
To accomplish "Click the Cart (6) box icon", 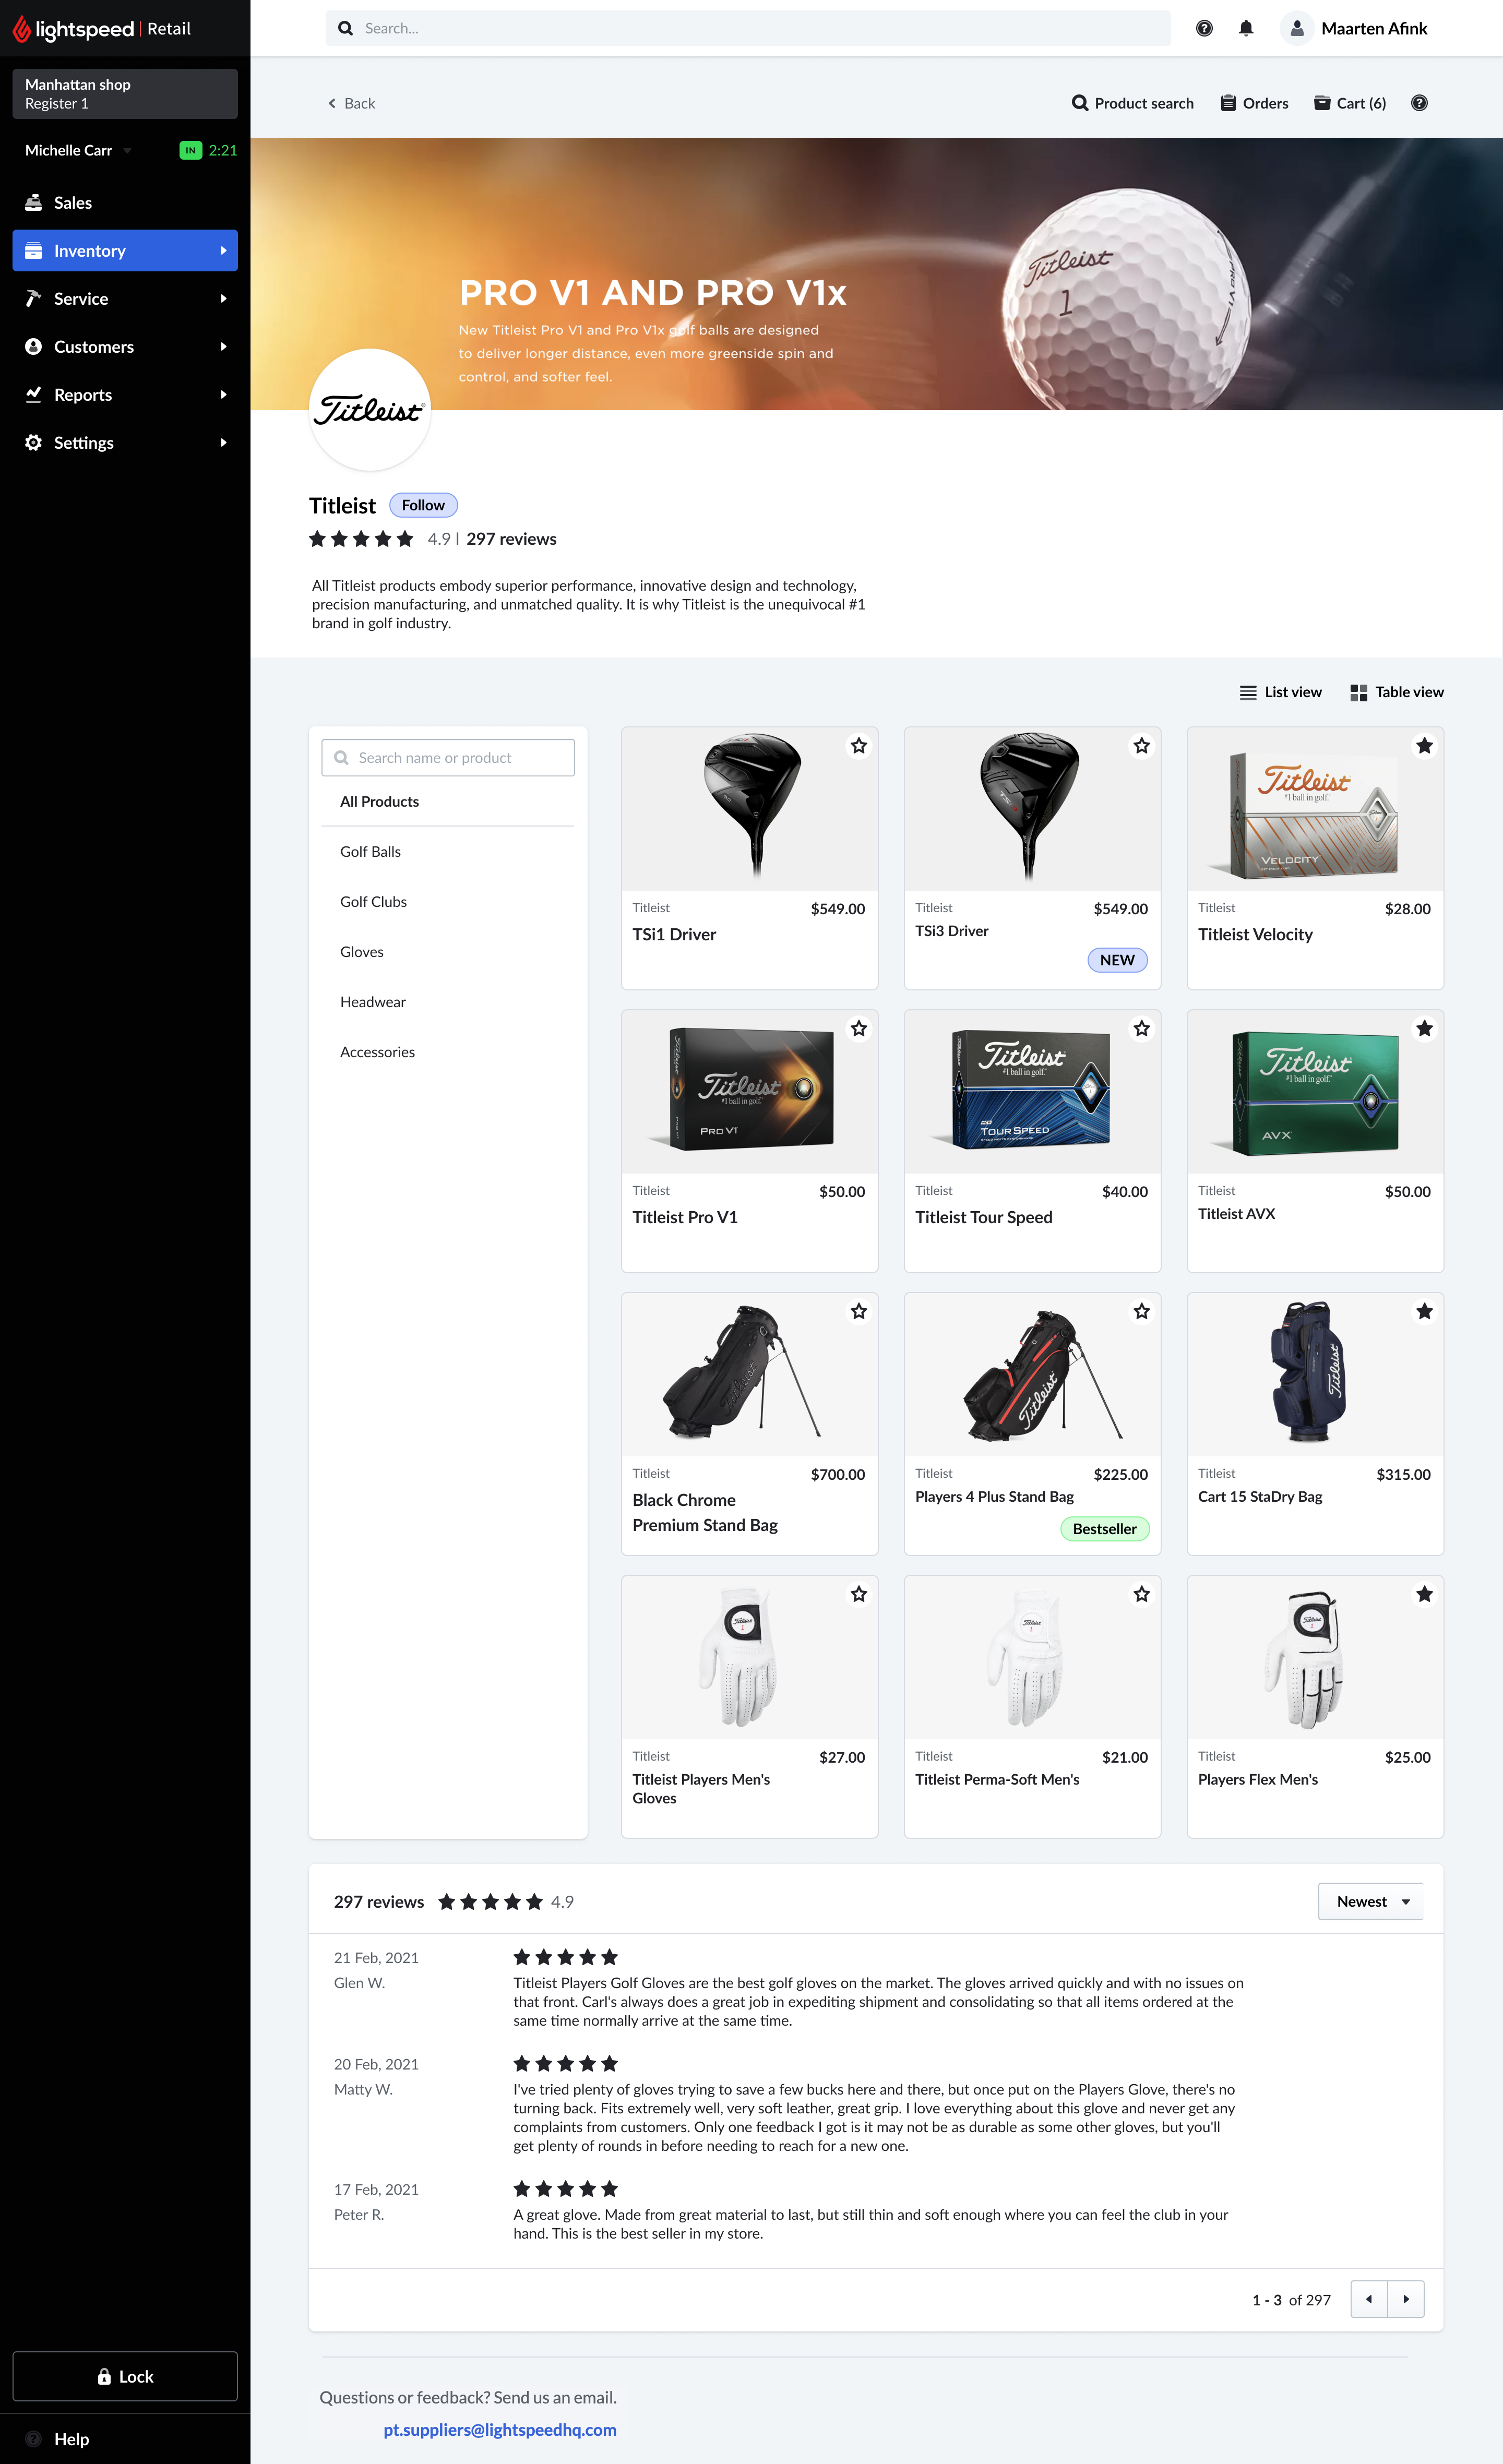I will click(x=1321, y=103).
